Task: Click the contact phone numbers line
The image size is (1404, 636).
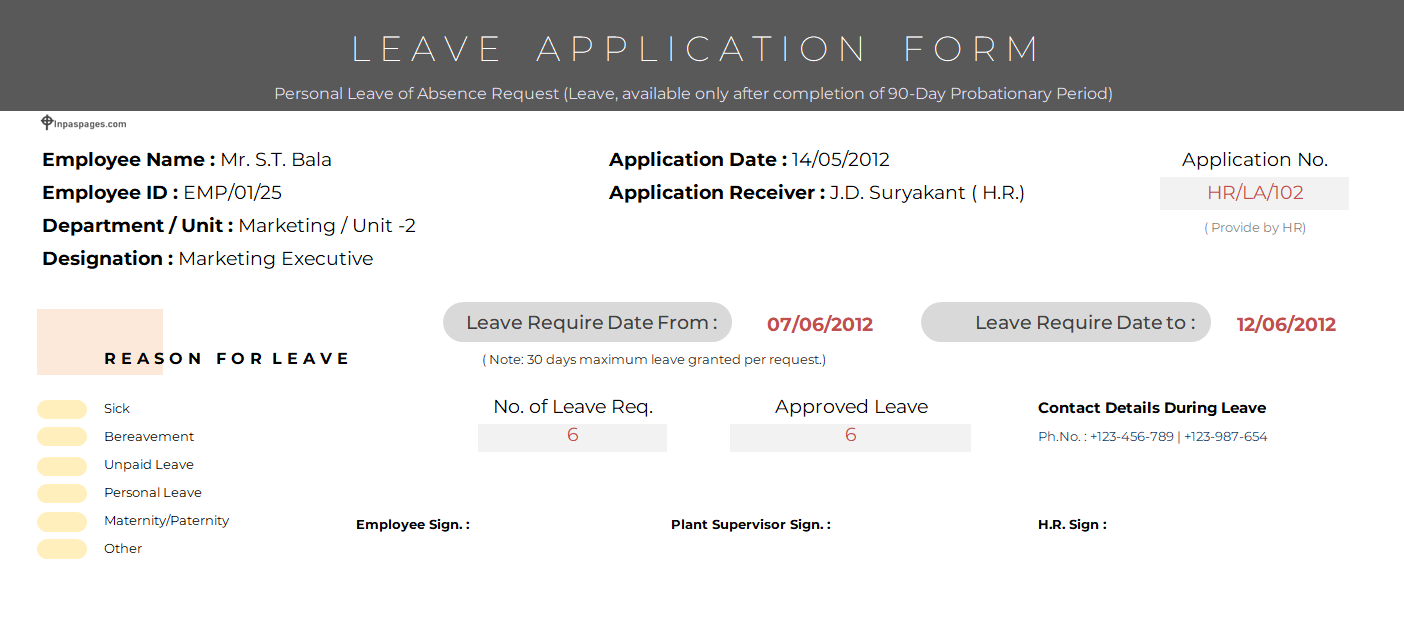Action: (1152, 437)
